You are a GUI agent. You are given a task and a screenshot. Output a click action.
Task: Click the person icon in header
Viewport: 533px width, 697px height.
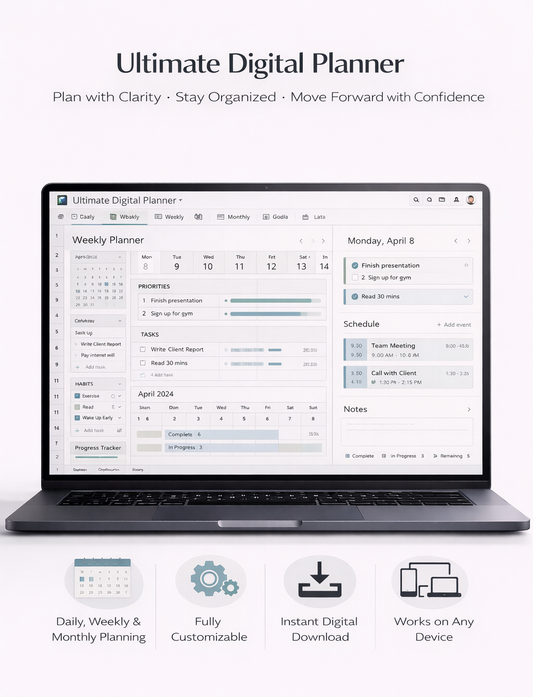click(x=456, y=200)
